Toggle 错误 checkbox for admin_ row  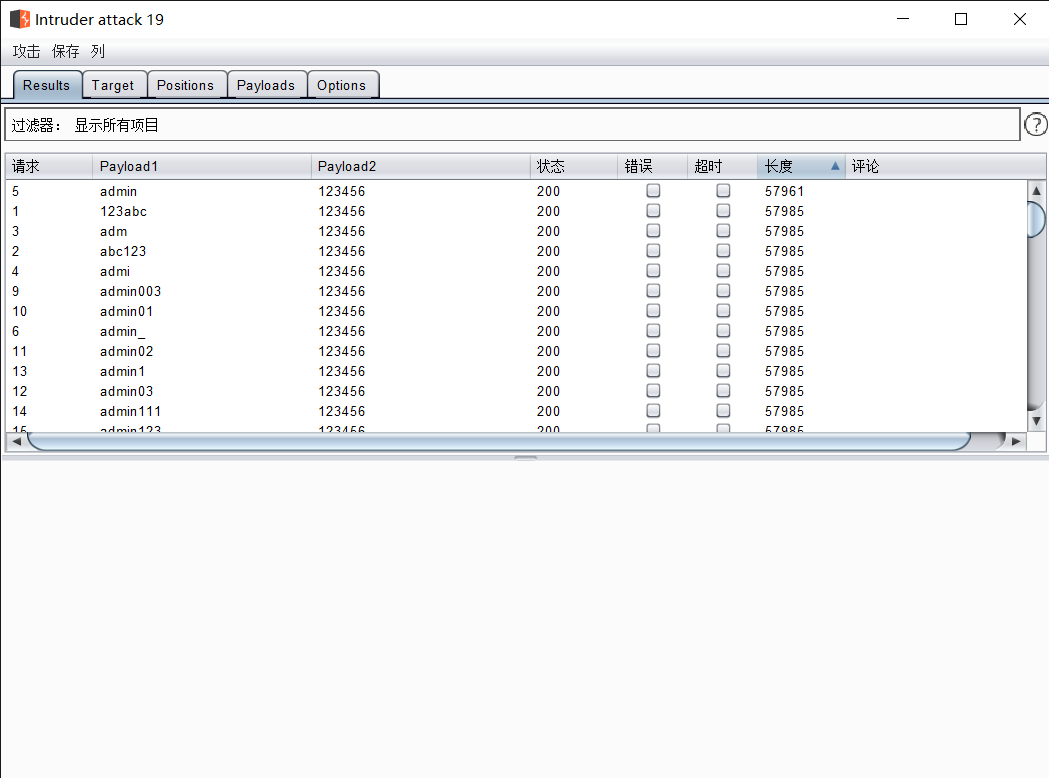tap(653, 330)
